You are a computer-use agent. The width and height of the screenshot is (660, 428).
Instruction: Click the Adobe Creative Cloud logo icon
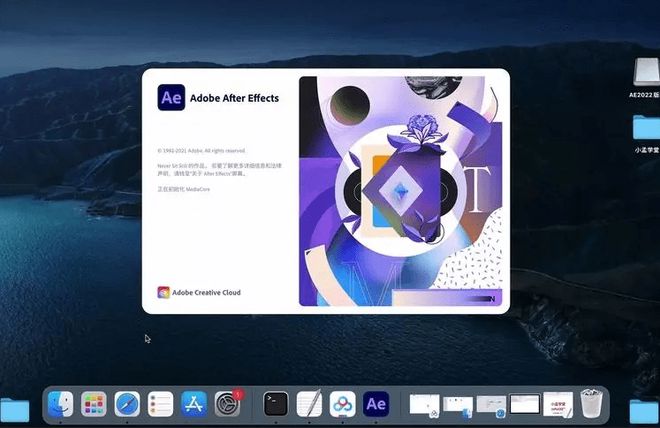[x=163, y=292]
